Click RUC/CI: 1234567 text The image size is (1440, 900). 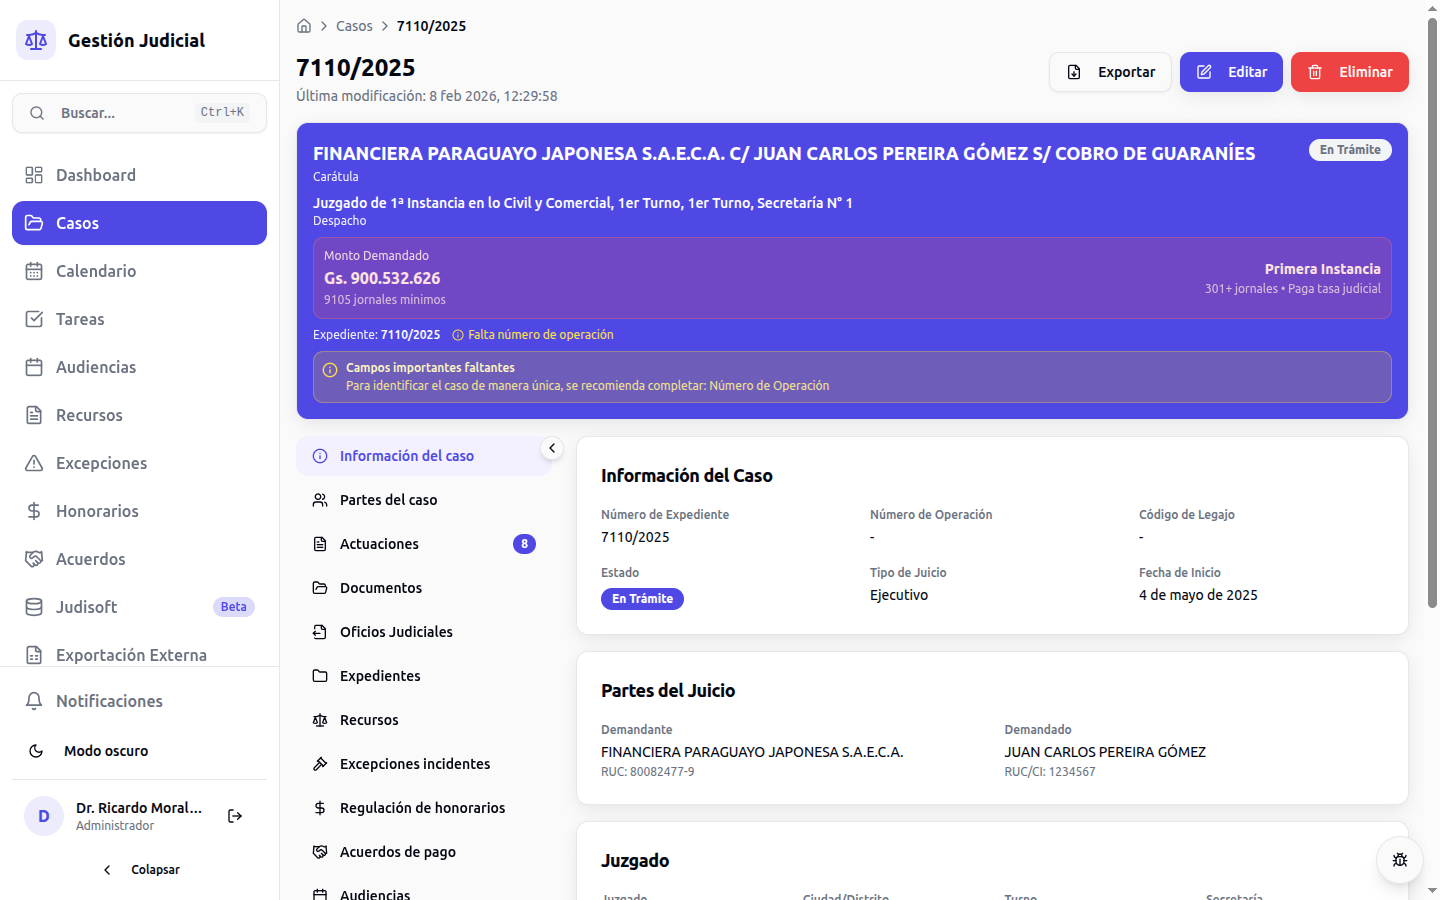click(x=1050, y=772)
